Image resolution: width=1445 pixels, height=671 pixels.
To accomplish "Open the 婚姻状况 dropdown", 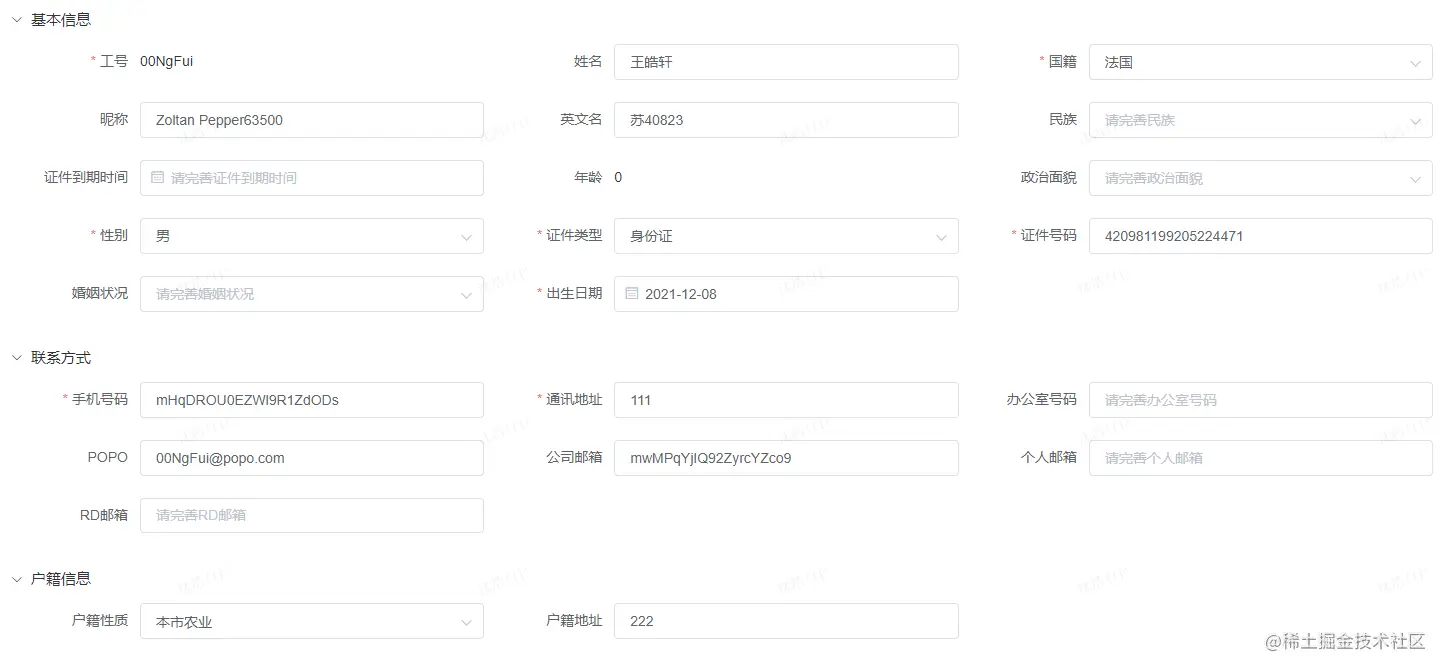I will pos(312,294).
